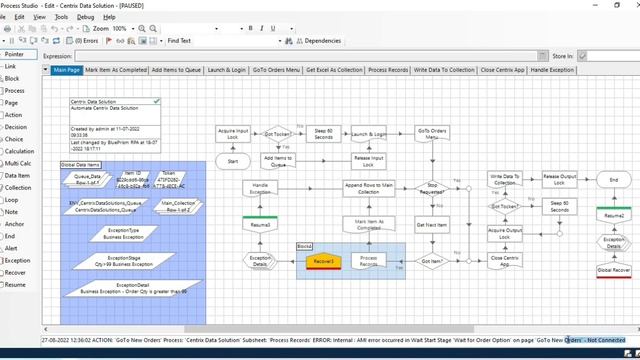Expand the Undo history dropdown arrow
640x360 pixels.
[x=62, y=29]
